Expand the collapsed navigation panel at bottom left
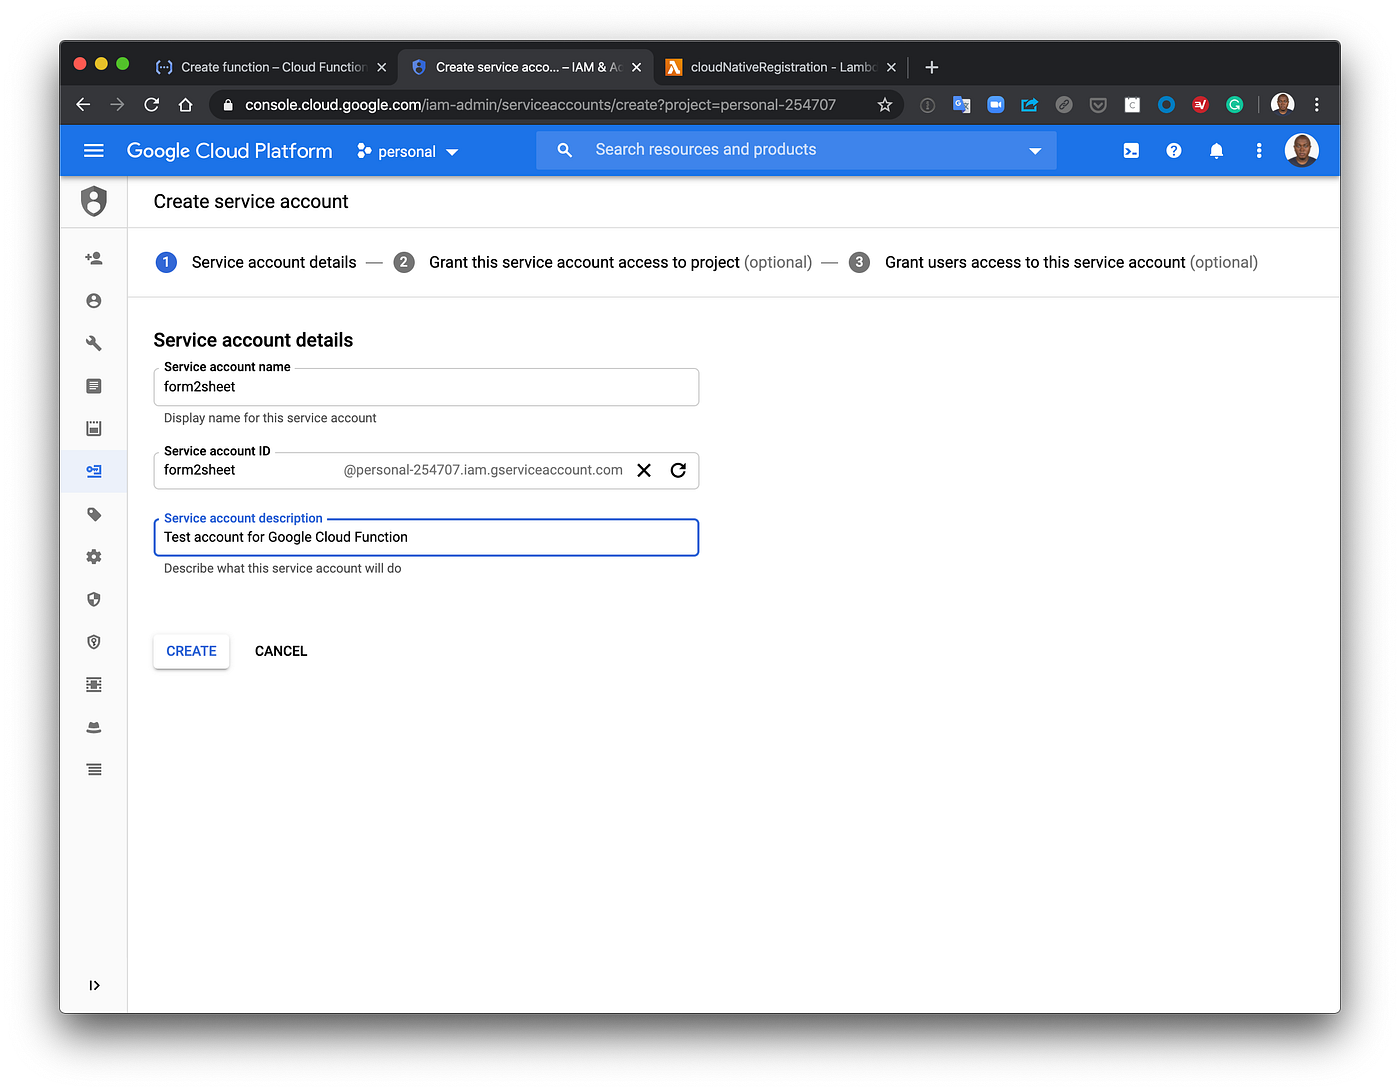 coord(94,985)
